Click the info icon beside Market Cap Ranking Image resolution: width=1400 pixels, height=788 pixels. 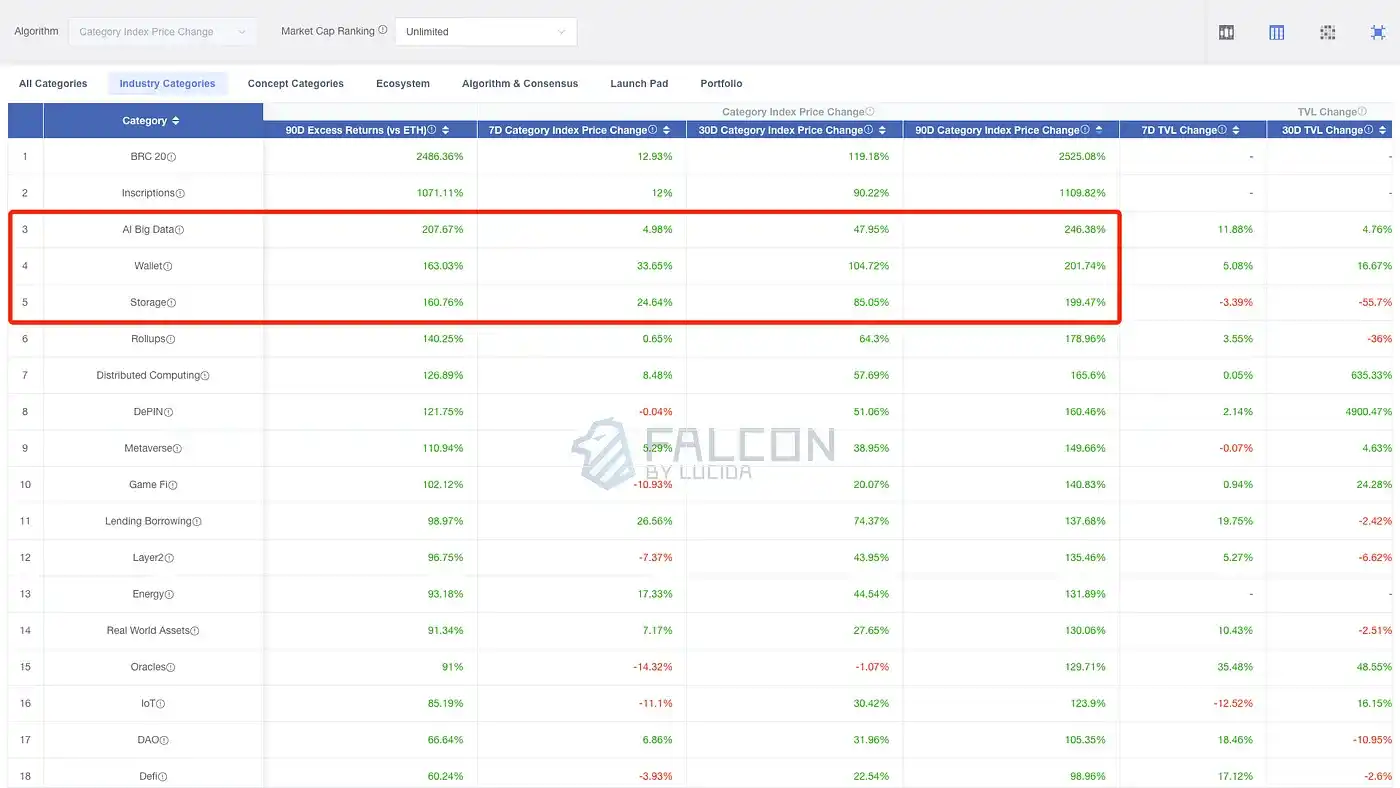click(383, 31)
